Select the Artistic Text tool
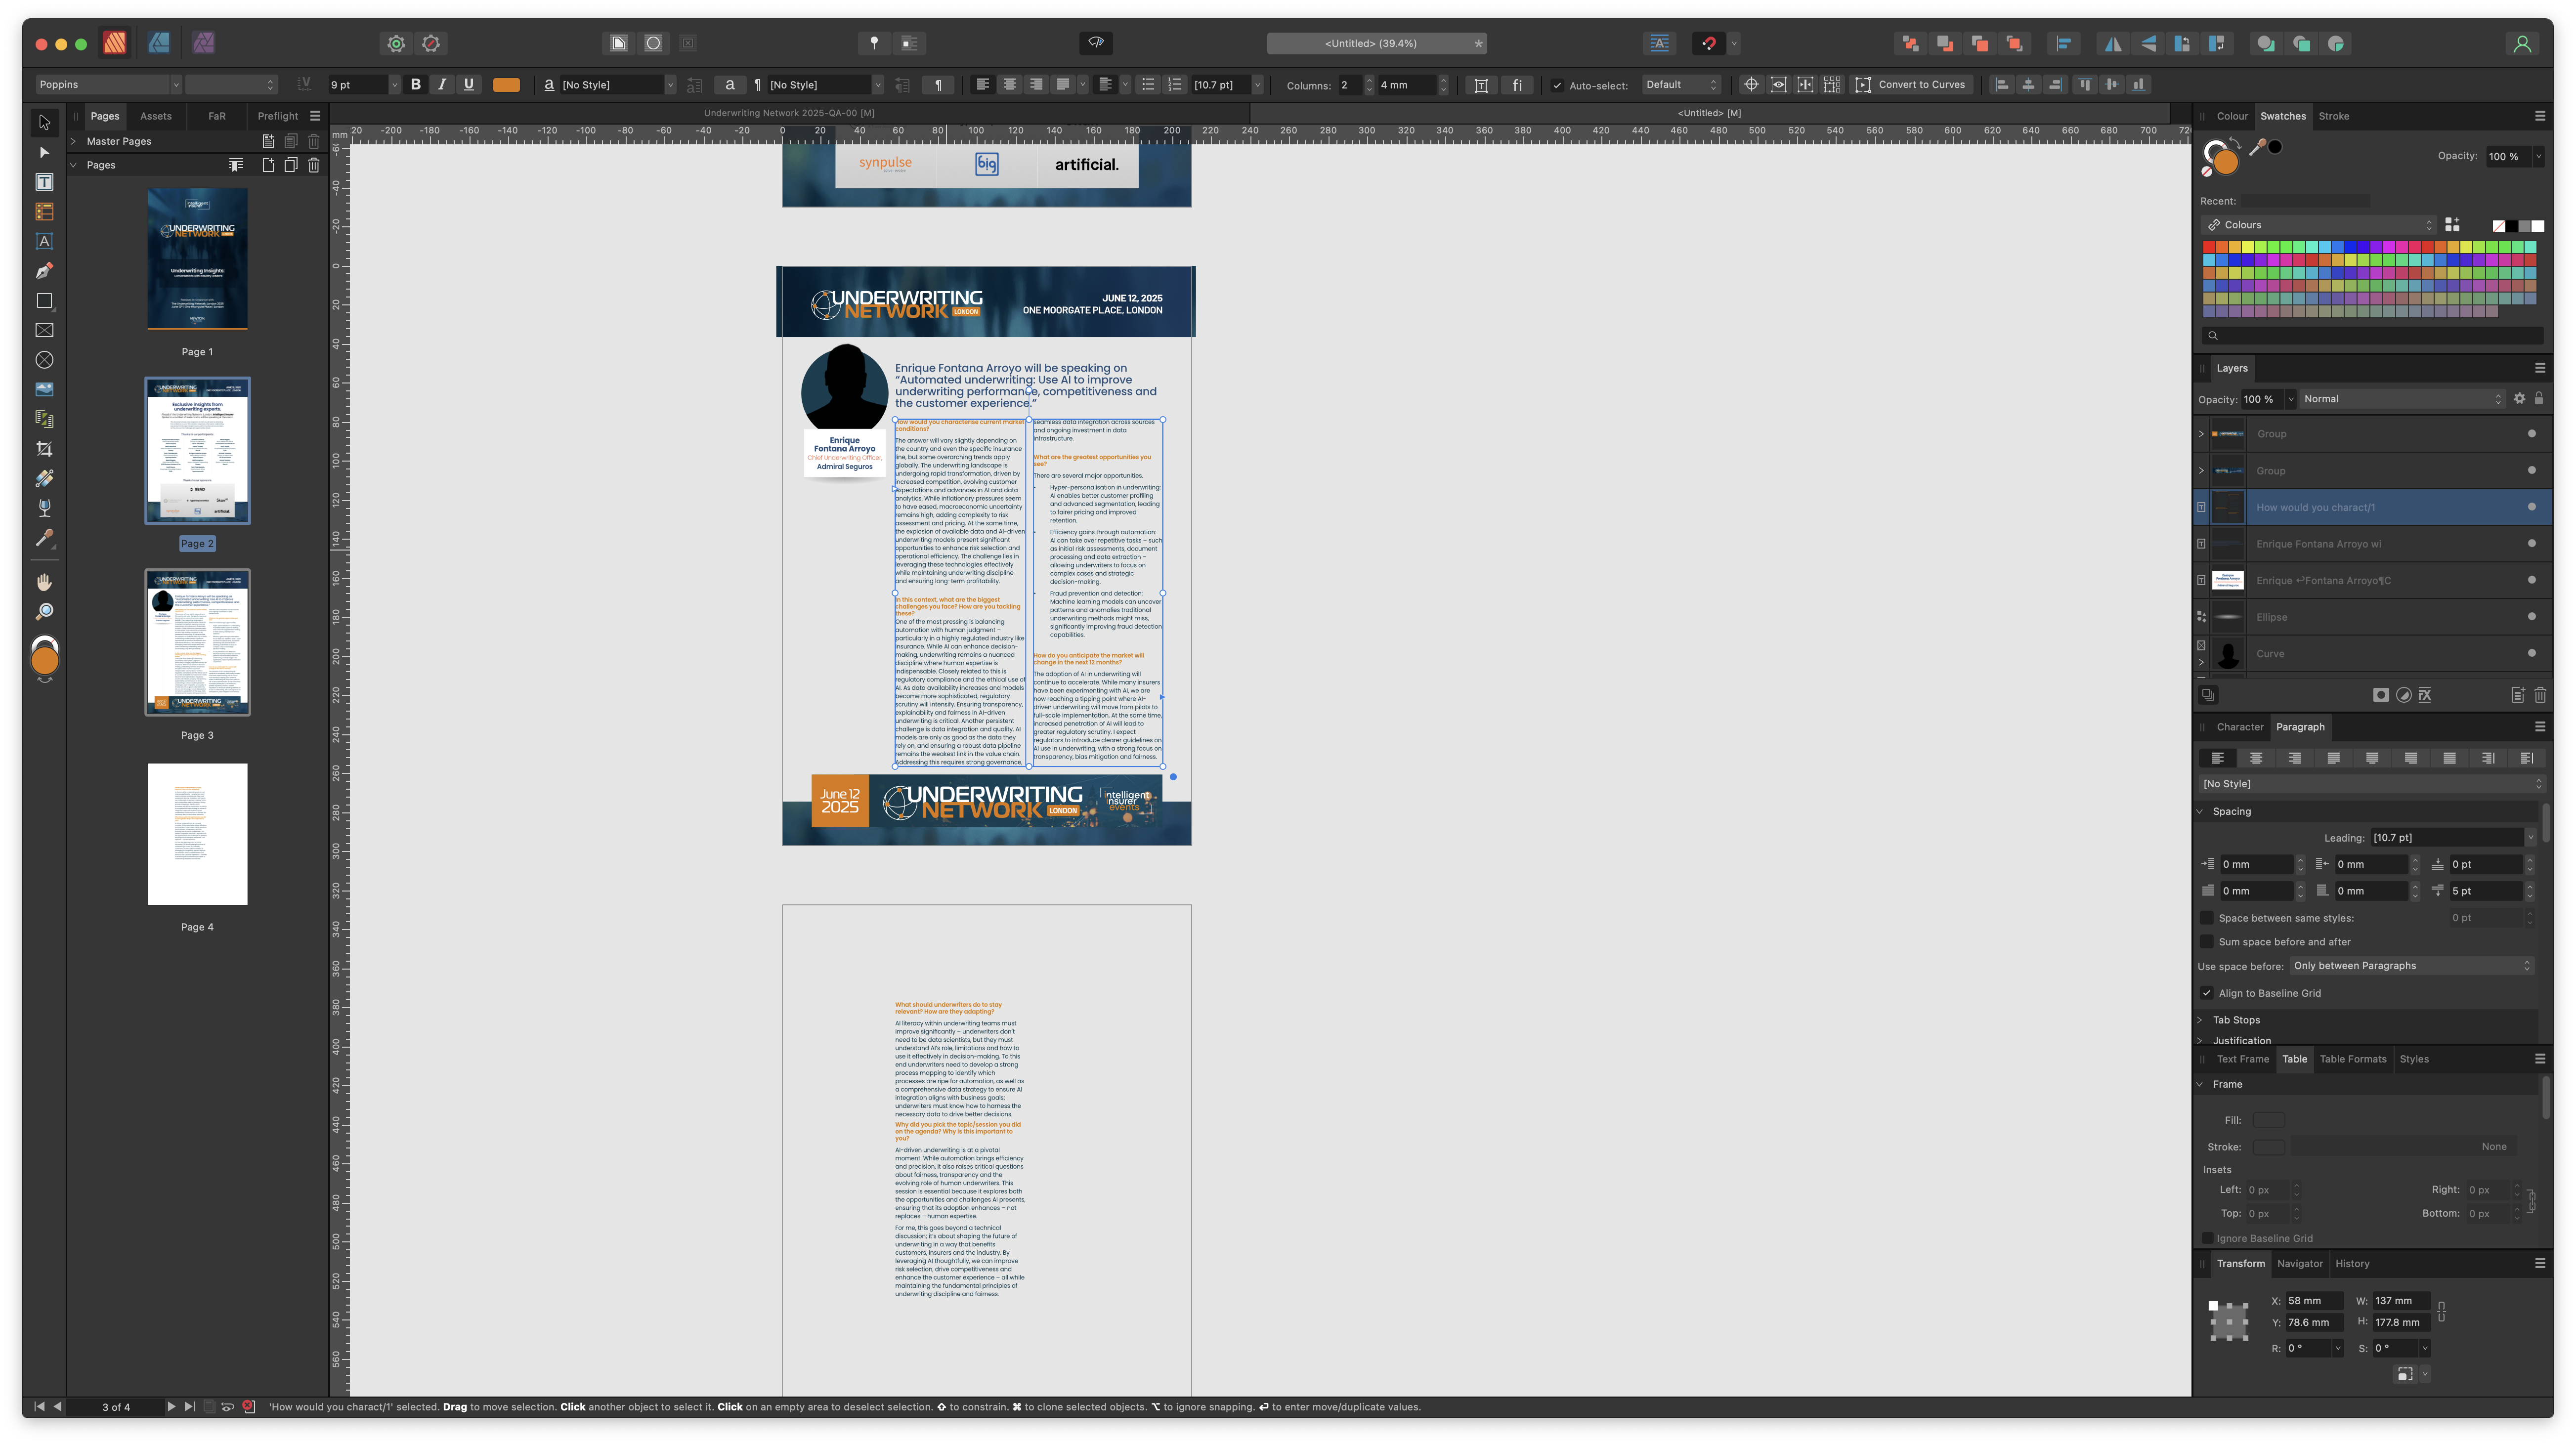The image size is (2576, 1444). click(x=44, y=241)
